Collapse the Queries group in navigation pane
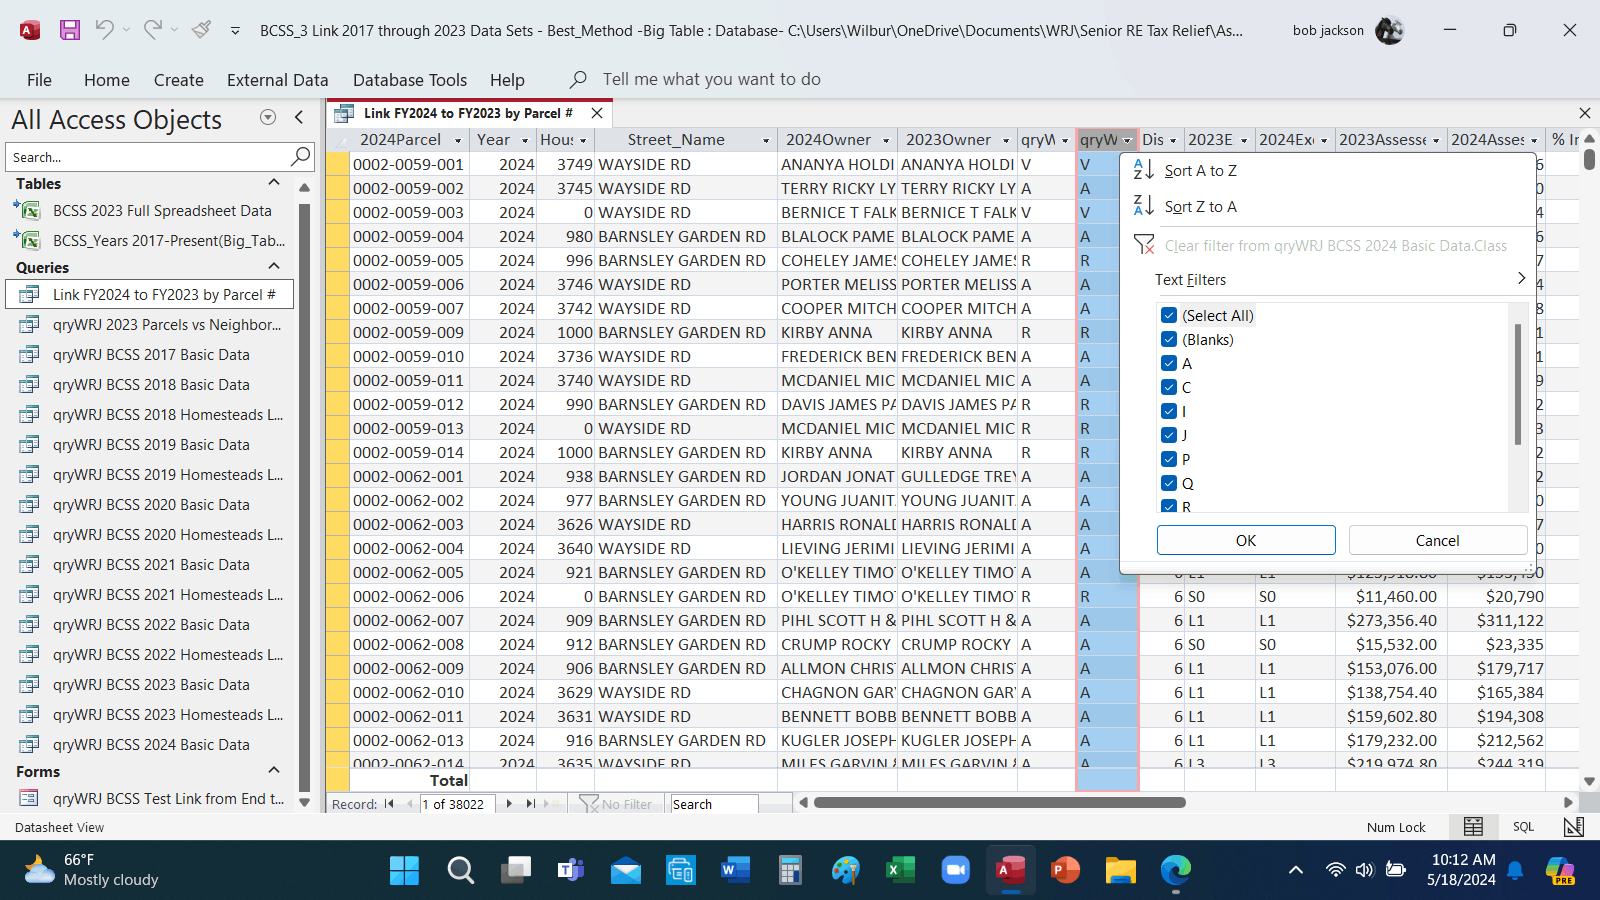 pos(274,267)
